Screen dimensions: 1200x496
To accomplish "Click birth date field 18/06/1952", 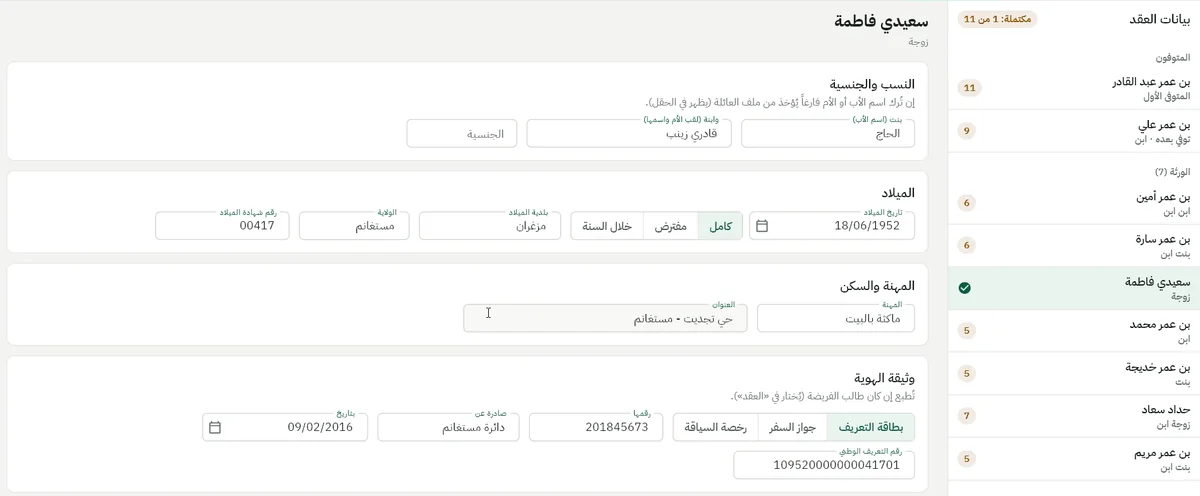I will (x=832, y=226).
